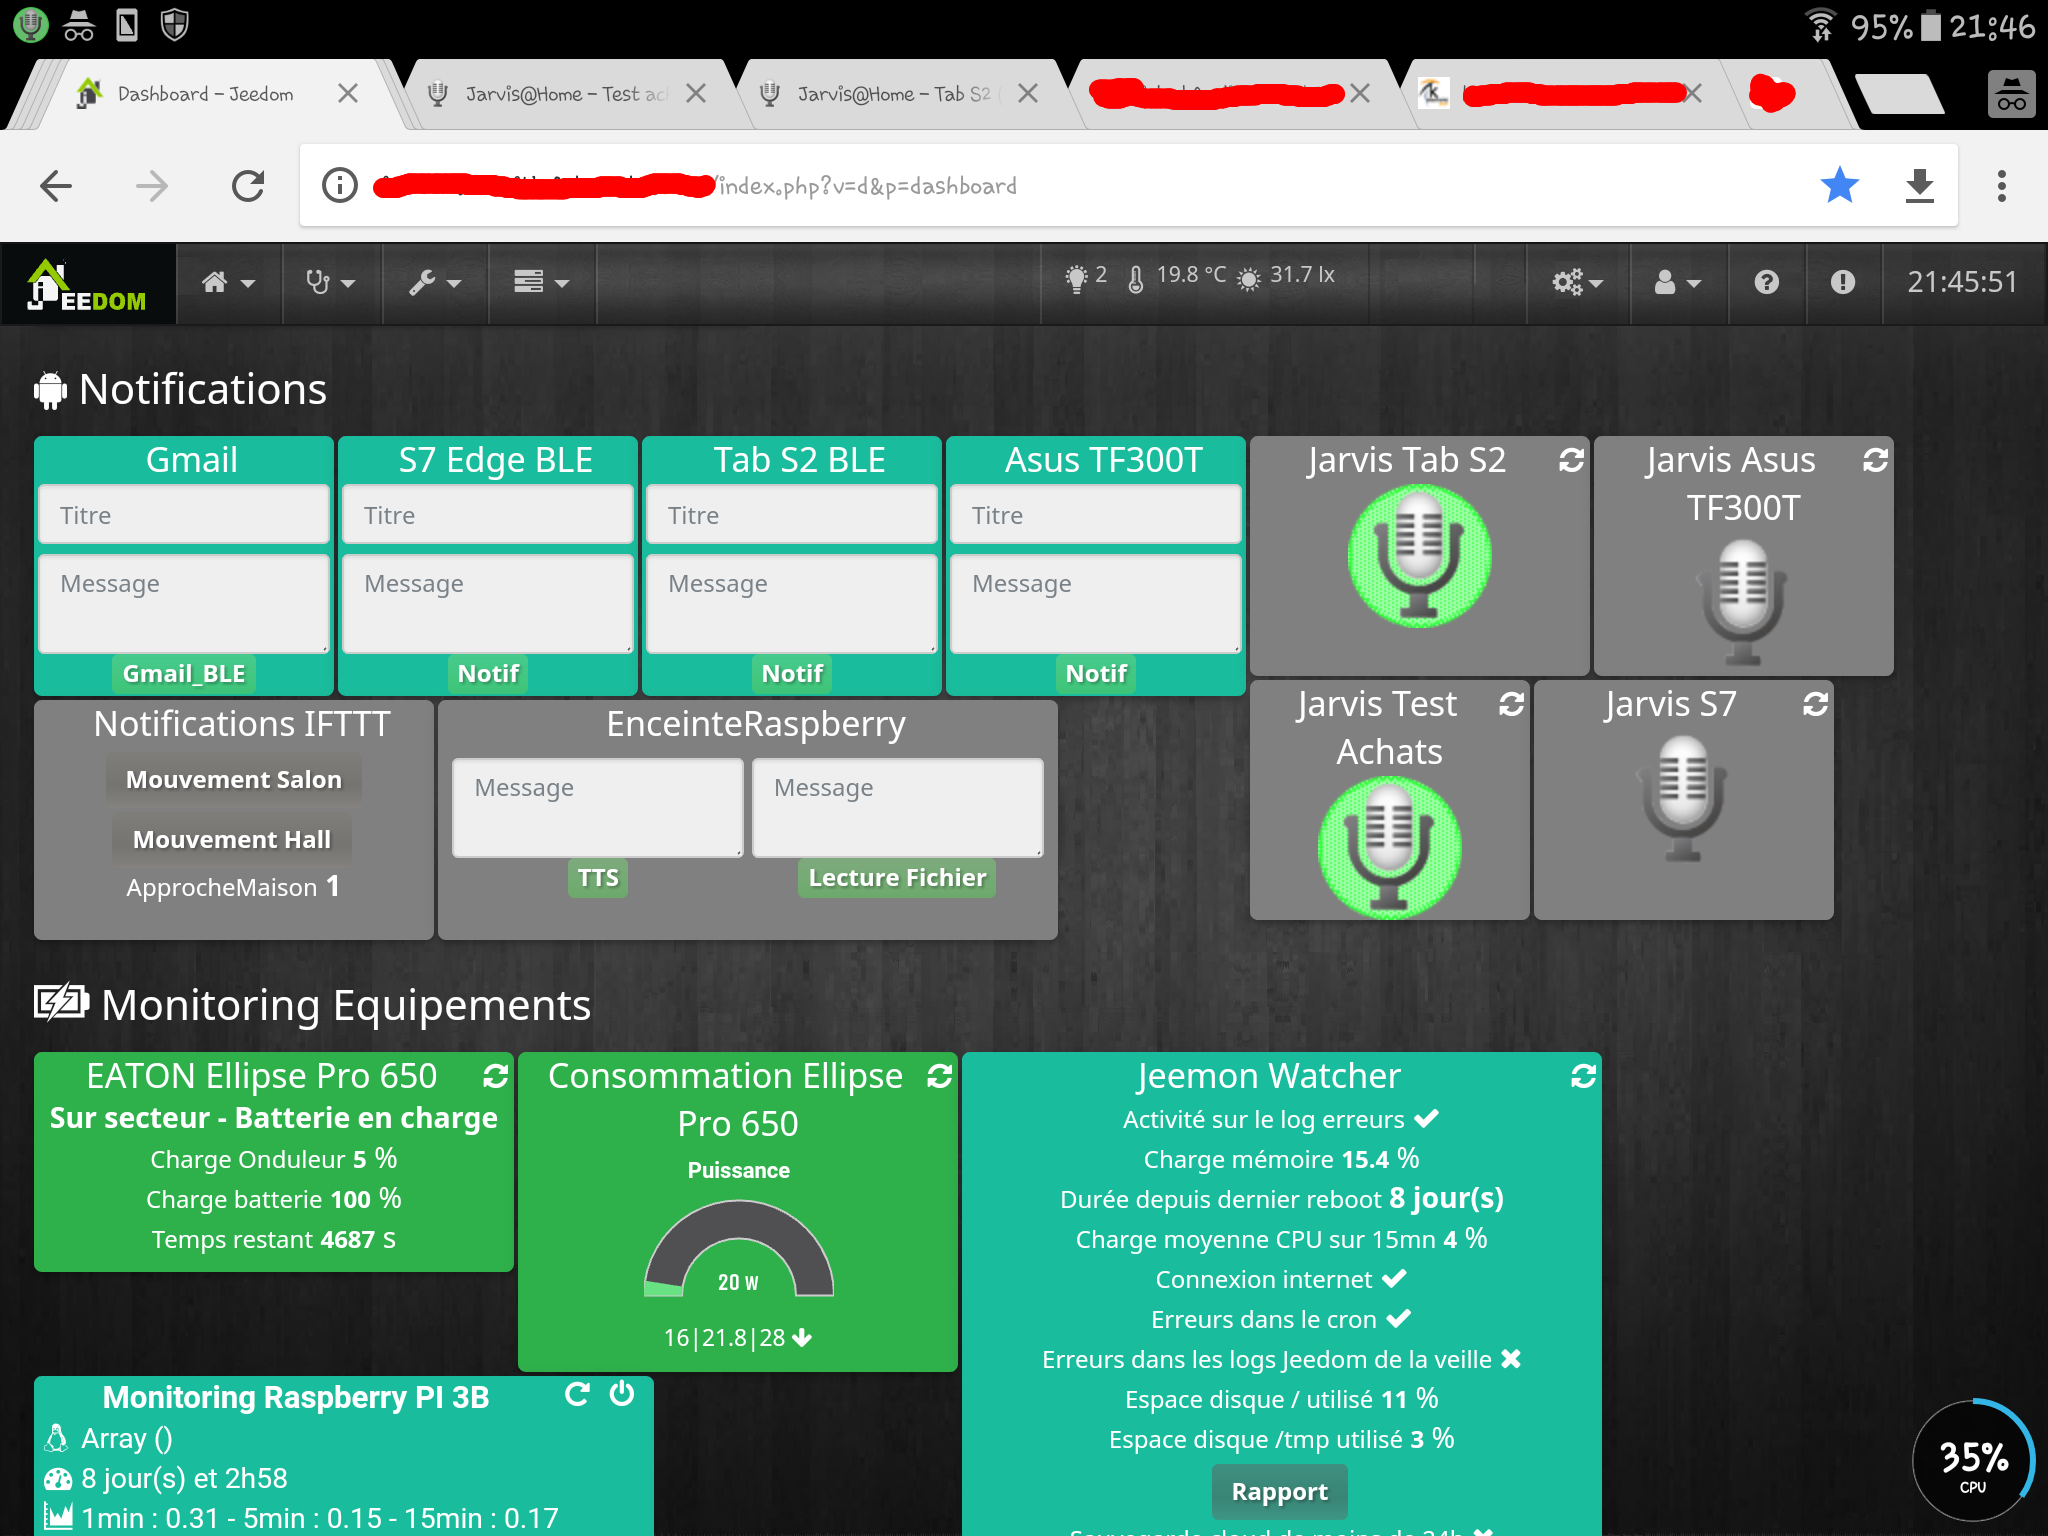
Task: Toggle Jarvis Tab S2 microphone
Action: [x=1419, y=555]
